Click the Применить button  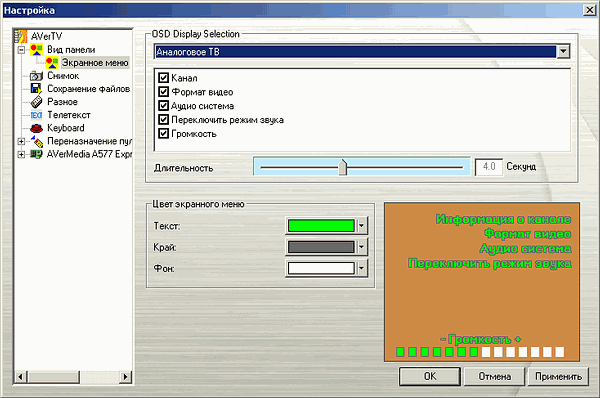tap(558, 377)
